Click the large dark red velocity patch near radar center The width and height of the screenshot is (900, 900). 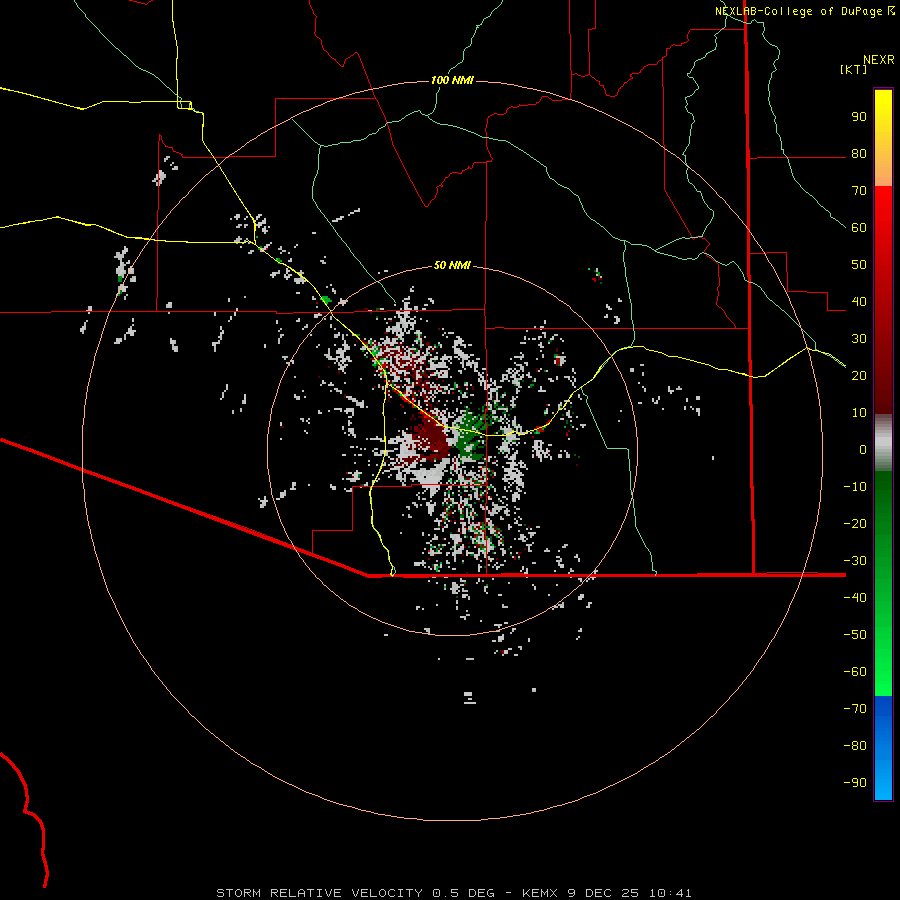[x=433, y=440]
